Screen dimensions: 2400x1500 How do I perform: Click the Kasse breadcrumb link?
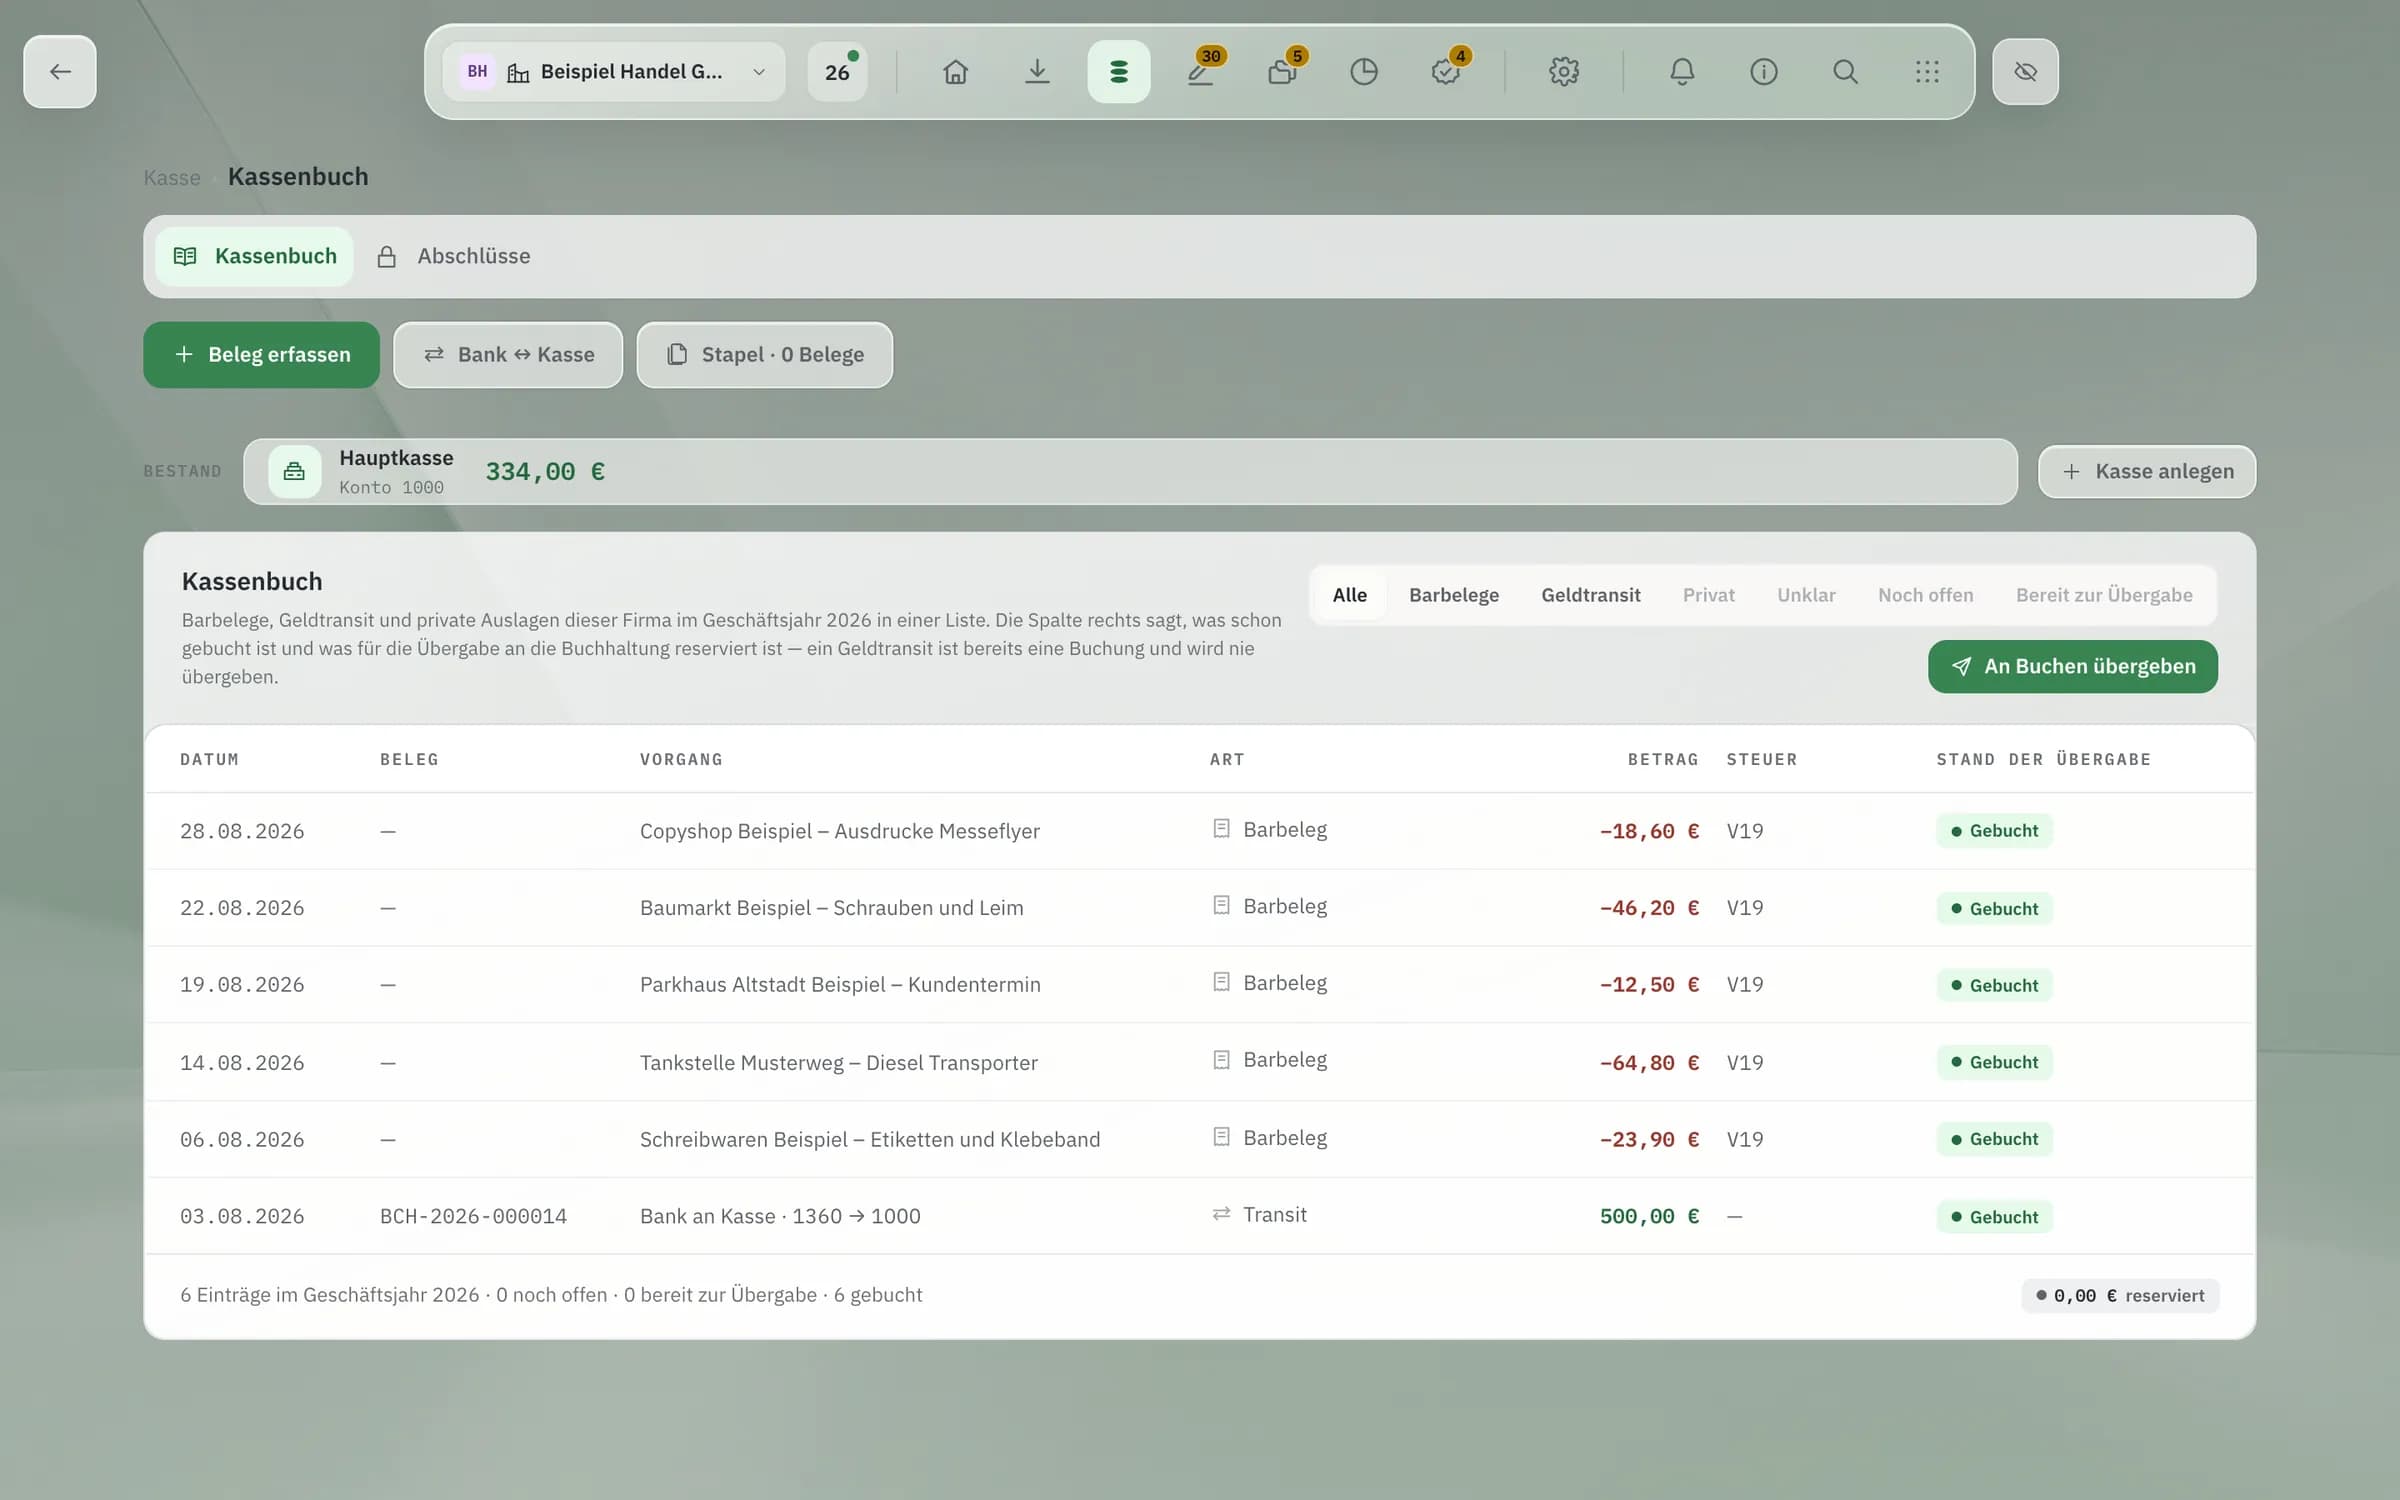coord(172,177)
